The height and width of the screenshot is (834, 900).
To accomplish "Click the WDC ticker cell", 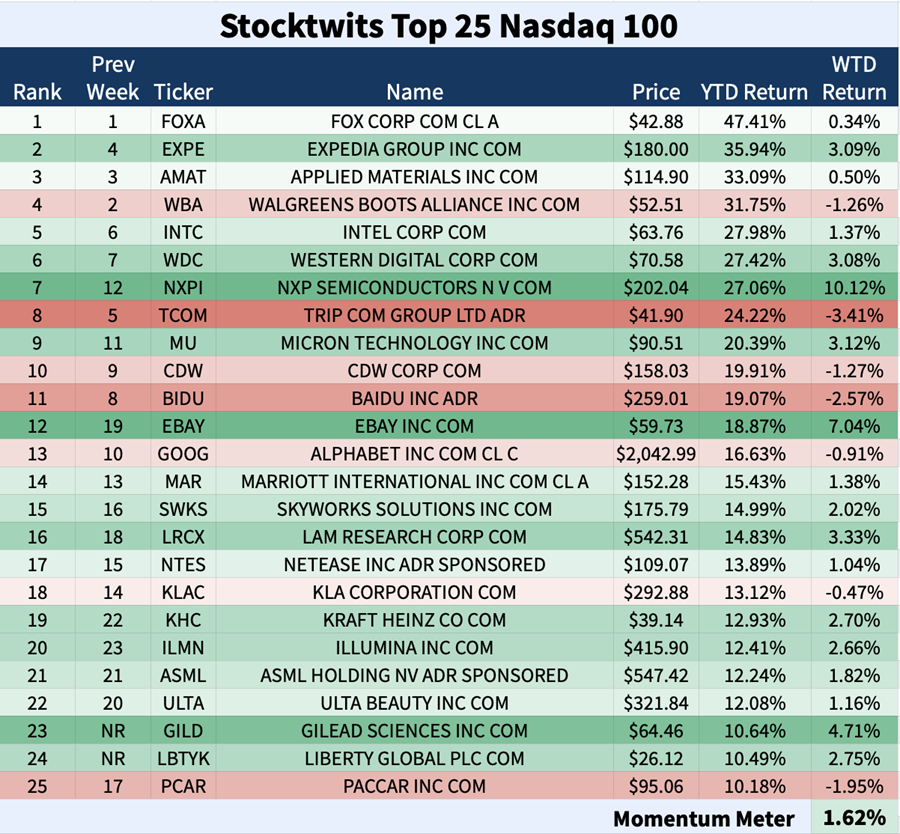I will click(183, 260).
